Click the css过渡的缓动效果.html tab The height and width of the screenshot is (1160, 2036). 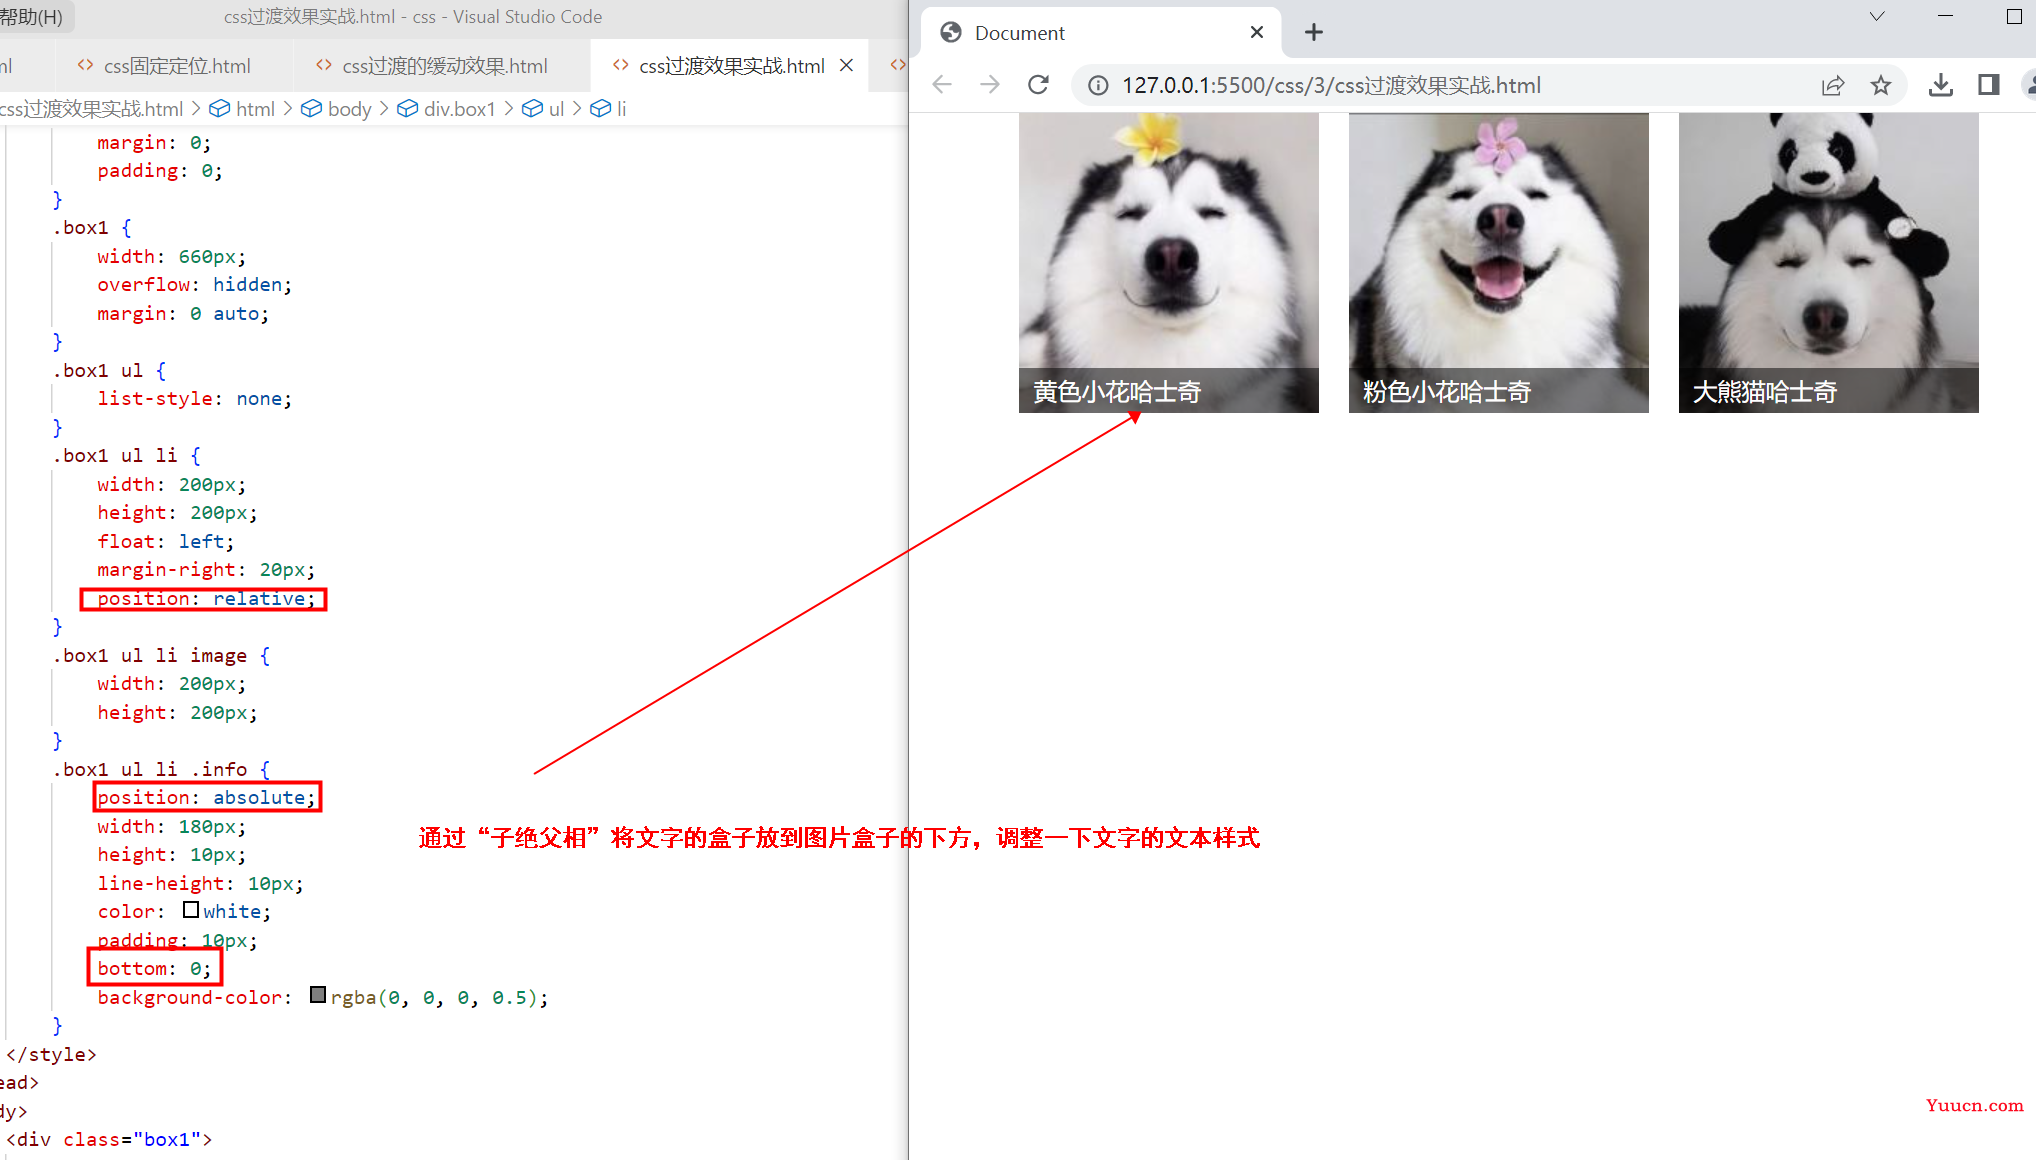tap(442, 64)
